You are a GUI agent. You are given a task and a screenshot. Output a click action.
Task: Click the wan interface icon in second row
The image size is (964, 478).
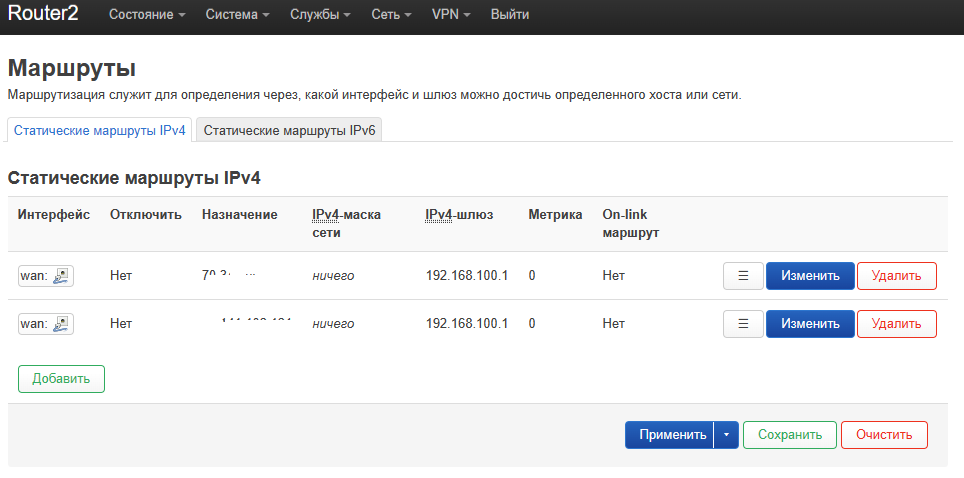pos(61,324)
